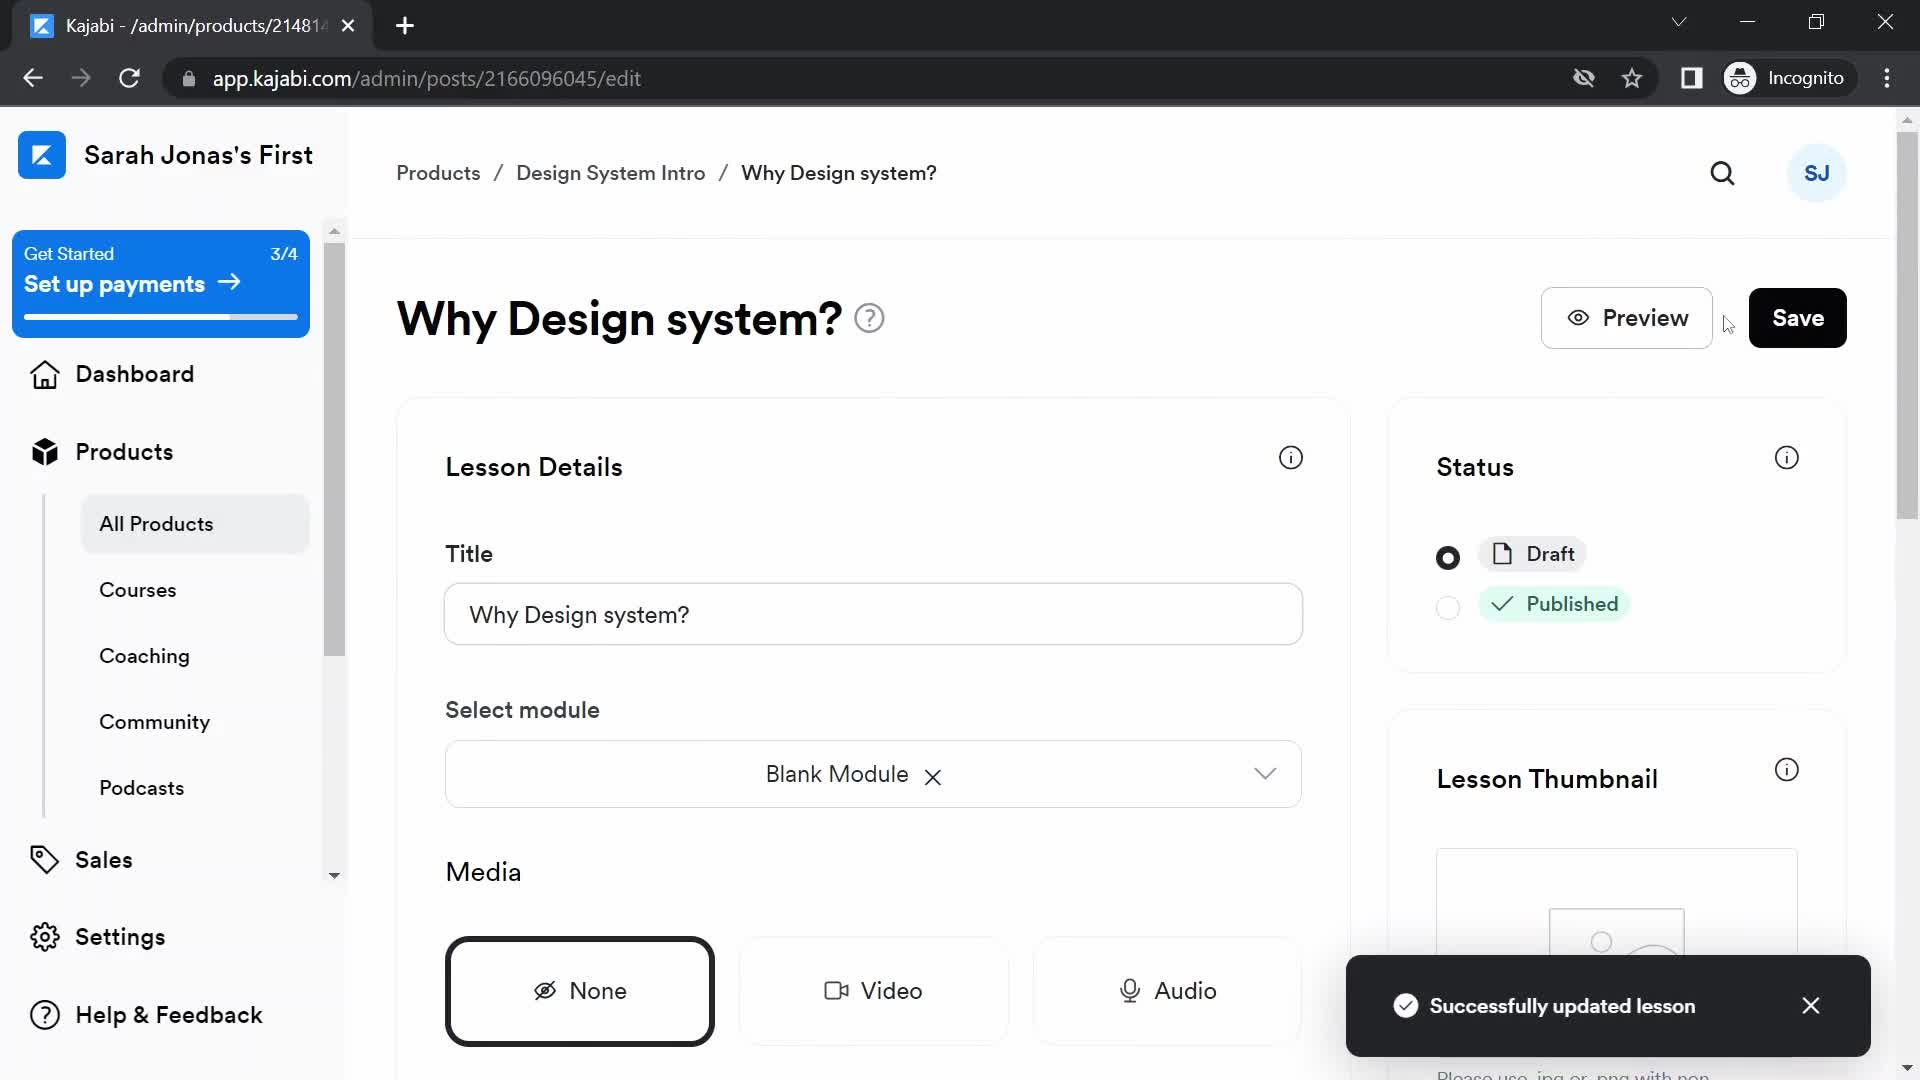Open the SJ user avatar menu

tap(1816, 173)
